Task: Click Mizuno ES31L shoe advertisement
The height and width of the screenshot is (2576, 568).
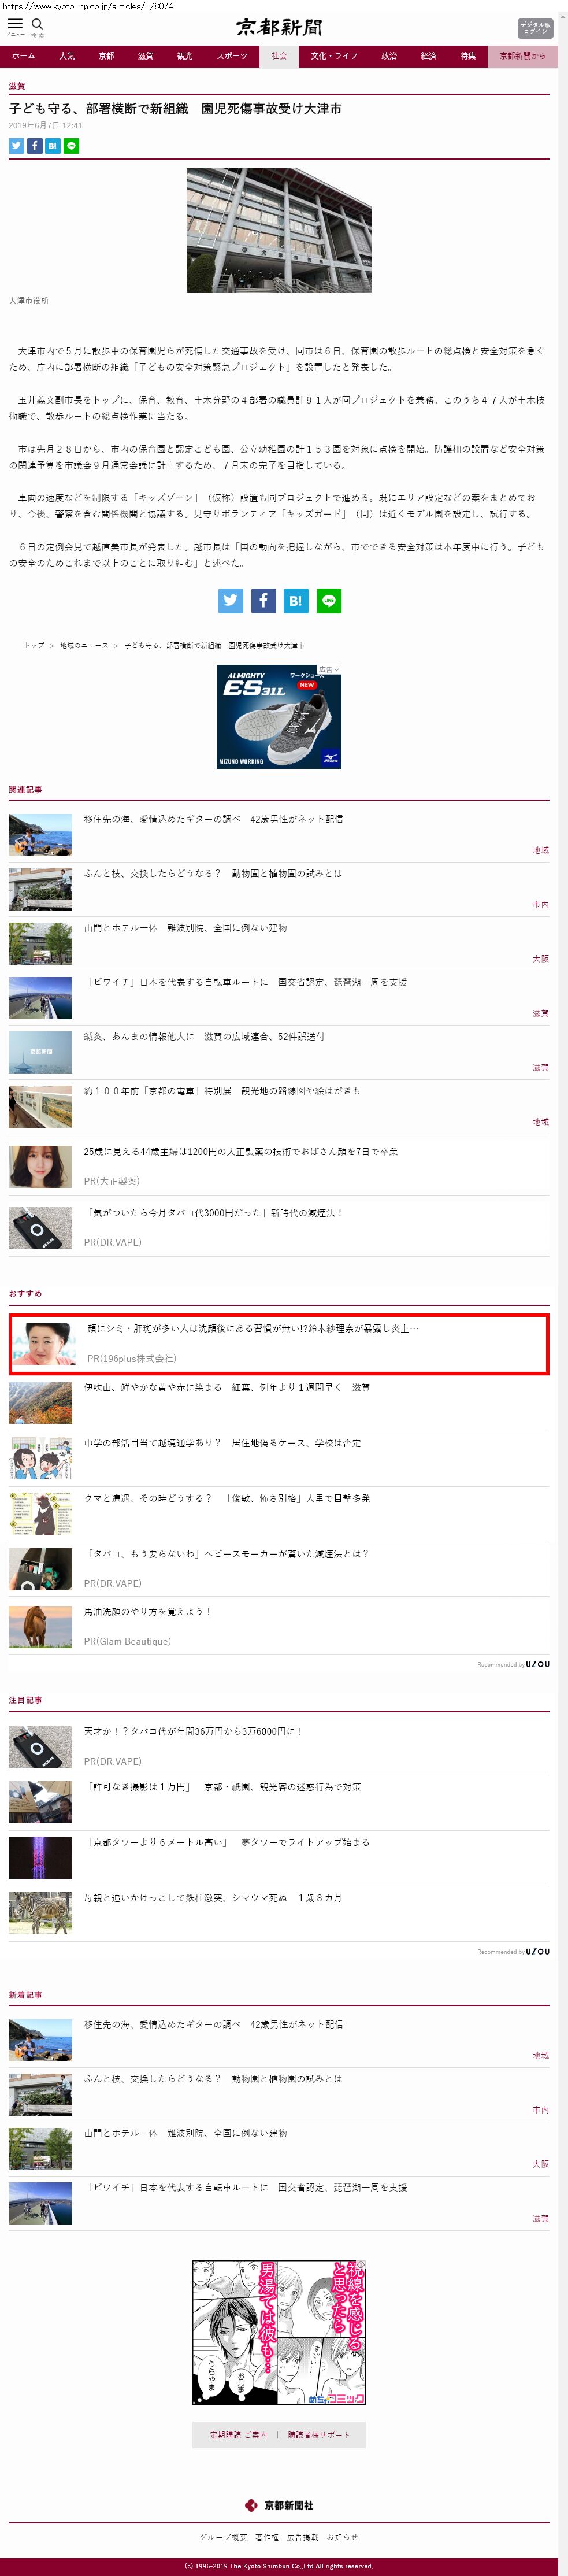Action: 279,717
